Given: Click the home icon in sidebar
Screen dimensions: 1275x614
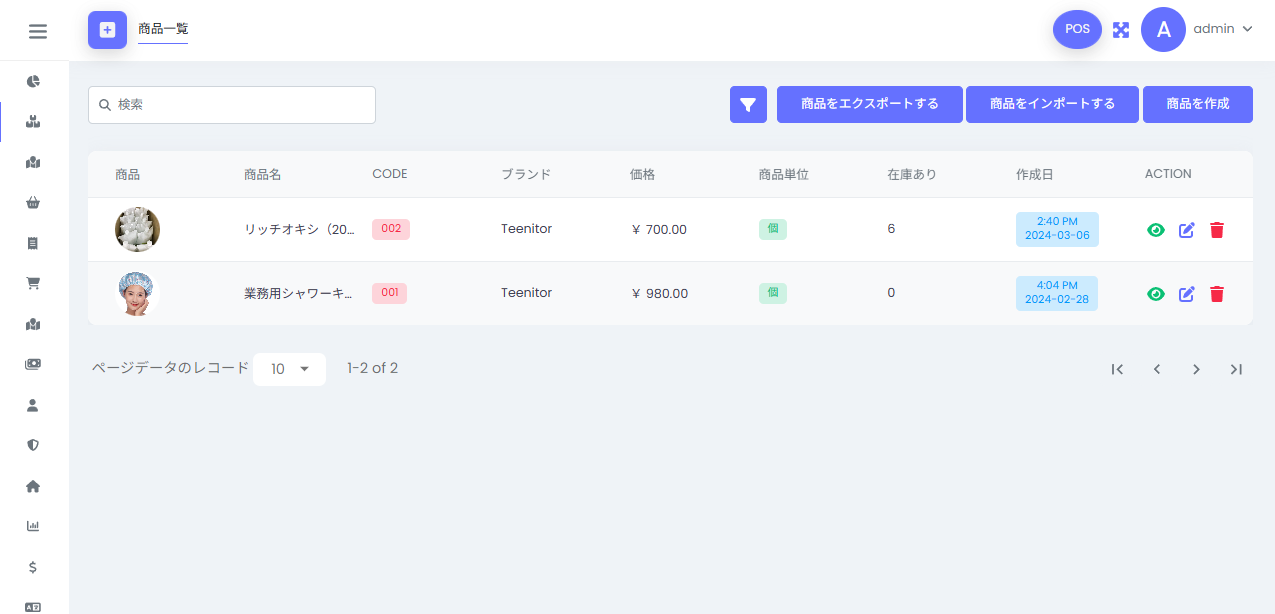Looking at the screenshot, I should 33,486.
